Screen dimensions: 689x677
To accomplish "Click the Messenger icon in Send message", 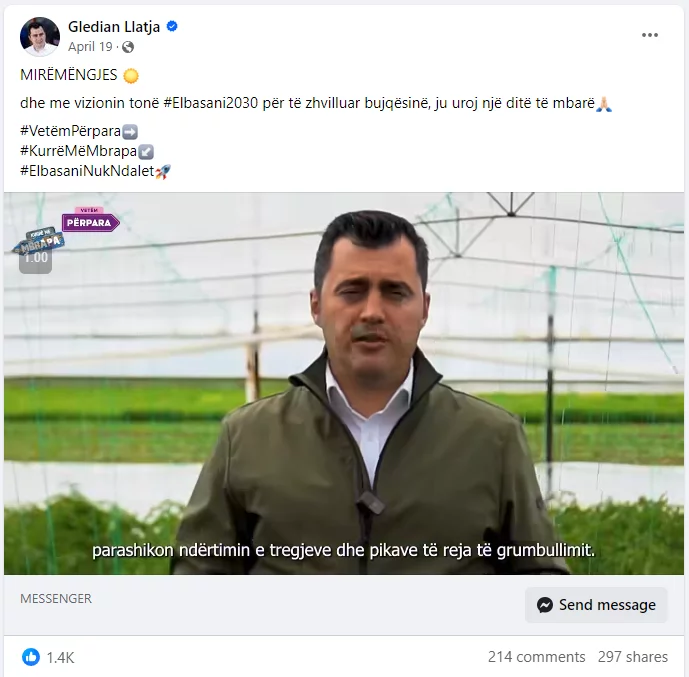I will point(545,605).
